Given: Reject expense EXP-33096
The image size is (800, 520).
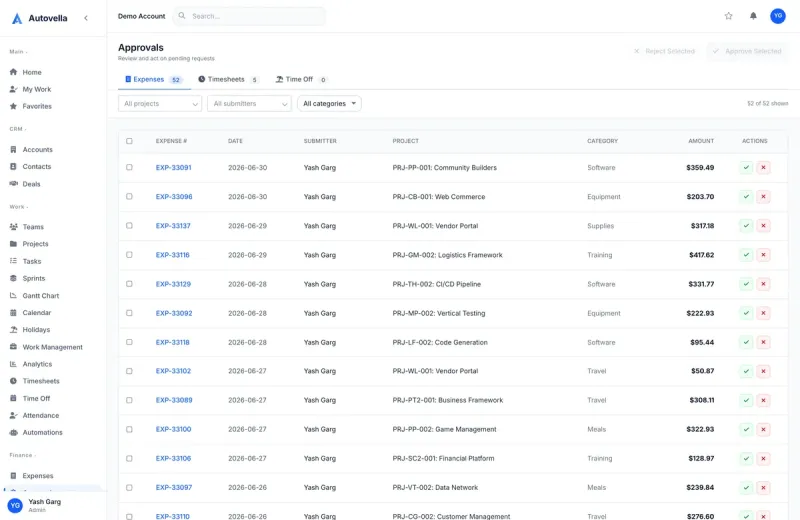Looking at the screenshot, I should (x=763, y=196).
